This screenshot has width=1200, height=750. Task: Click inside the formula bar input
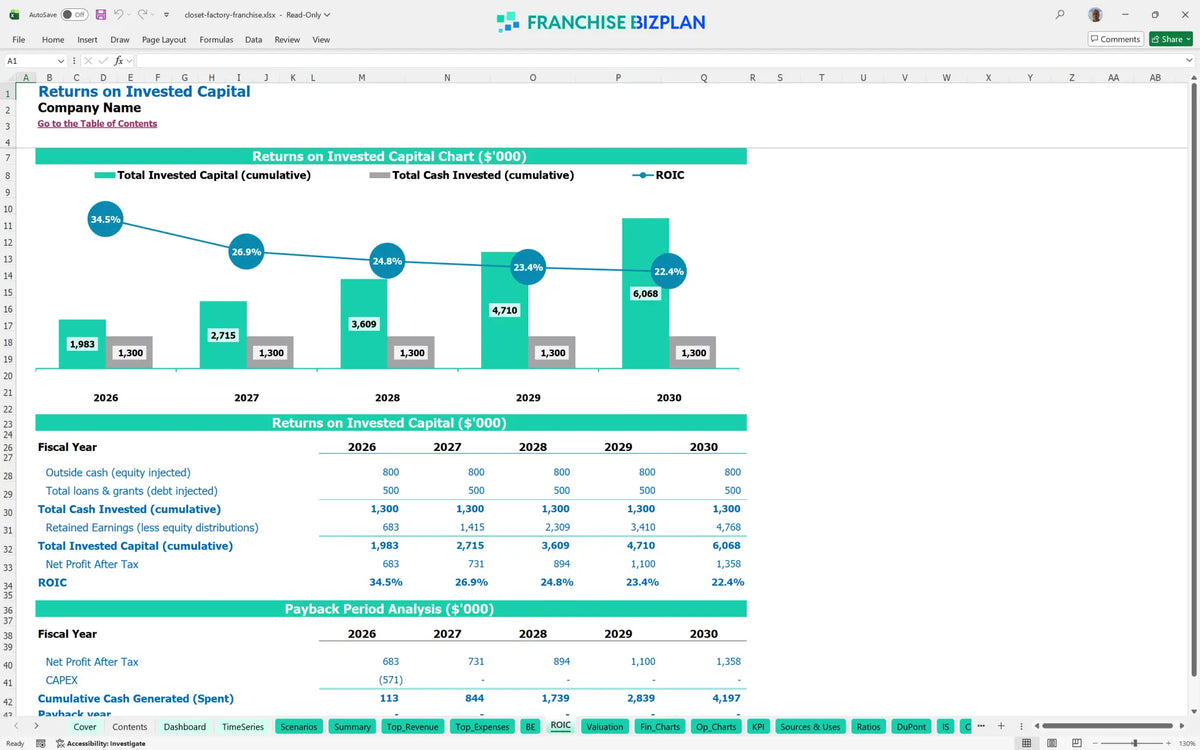coord(658,61)
